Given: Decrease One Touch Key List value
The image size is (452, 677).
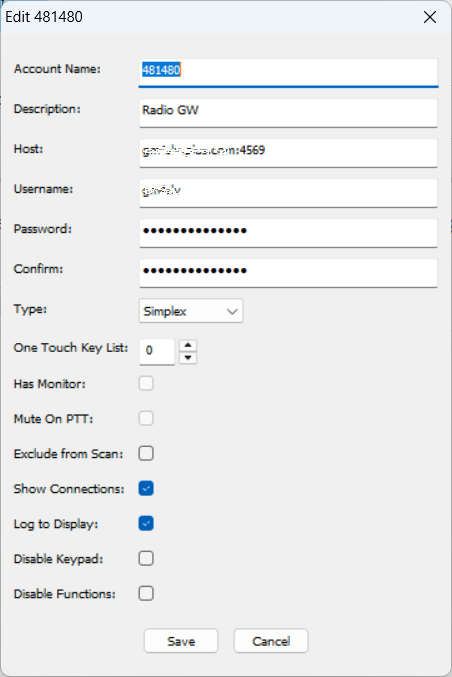Looking at the screenshot, I should click(x=188, y=358).
